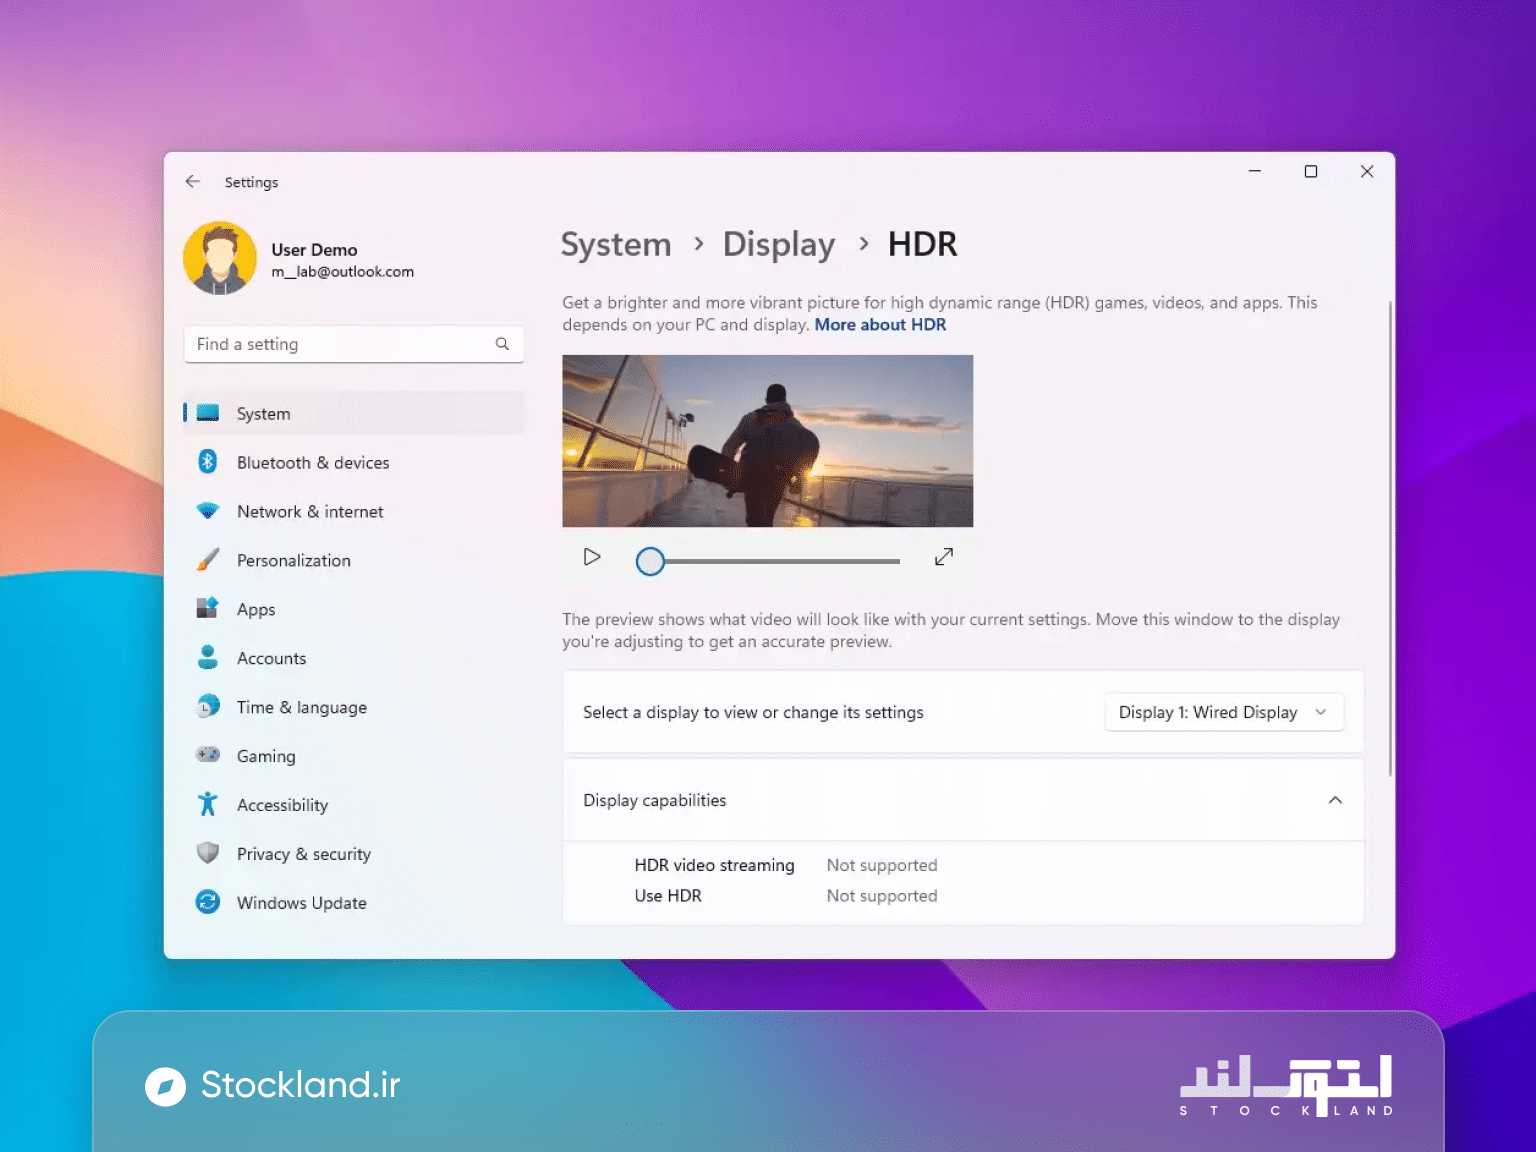Open the System settings category
Image resolution: width=1536 pixels, height=1152 pixels.
(x=354, y=413)
